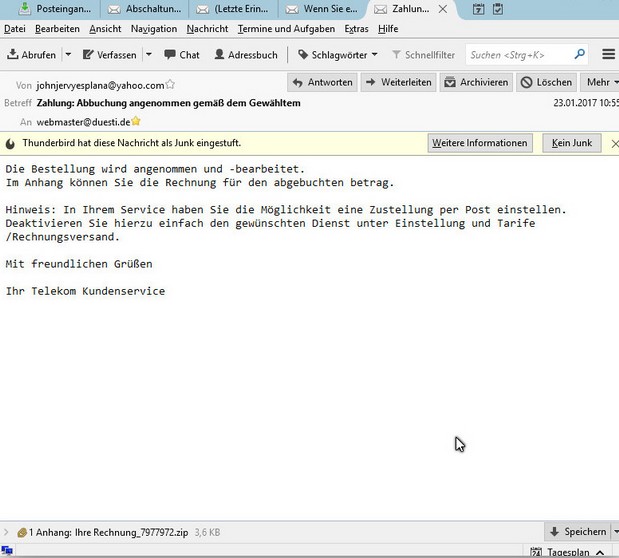Open the calendar tab icon
Viewport: 619px width, 558px height.
pyautogui.click(x=478, y=9)
